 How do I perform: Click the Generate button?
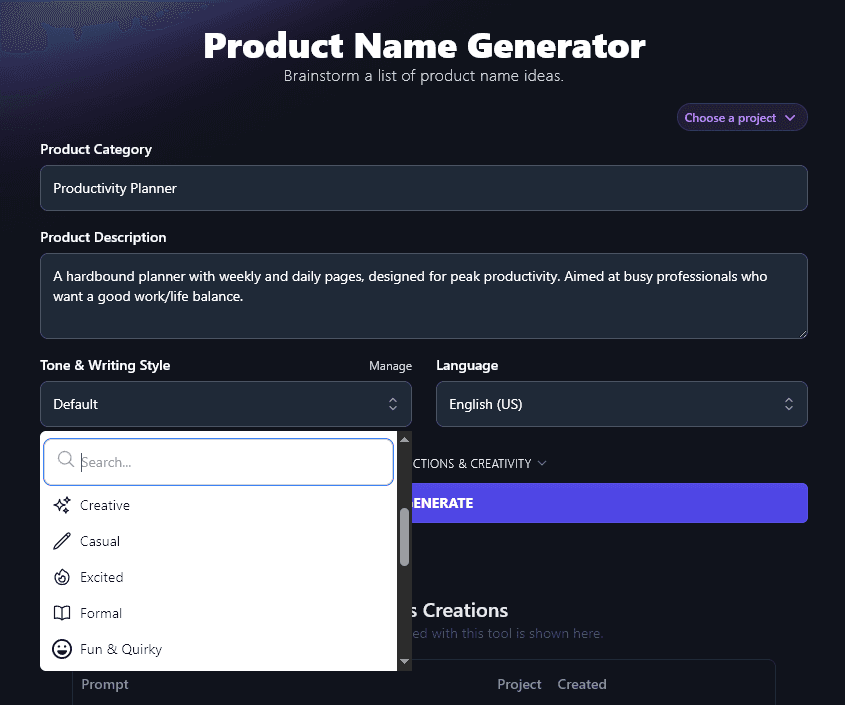(622, 503)
